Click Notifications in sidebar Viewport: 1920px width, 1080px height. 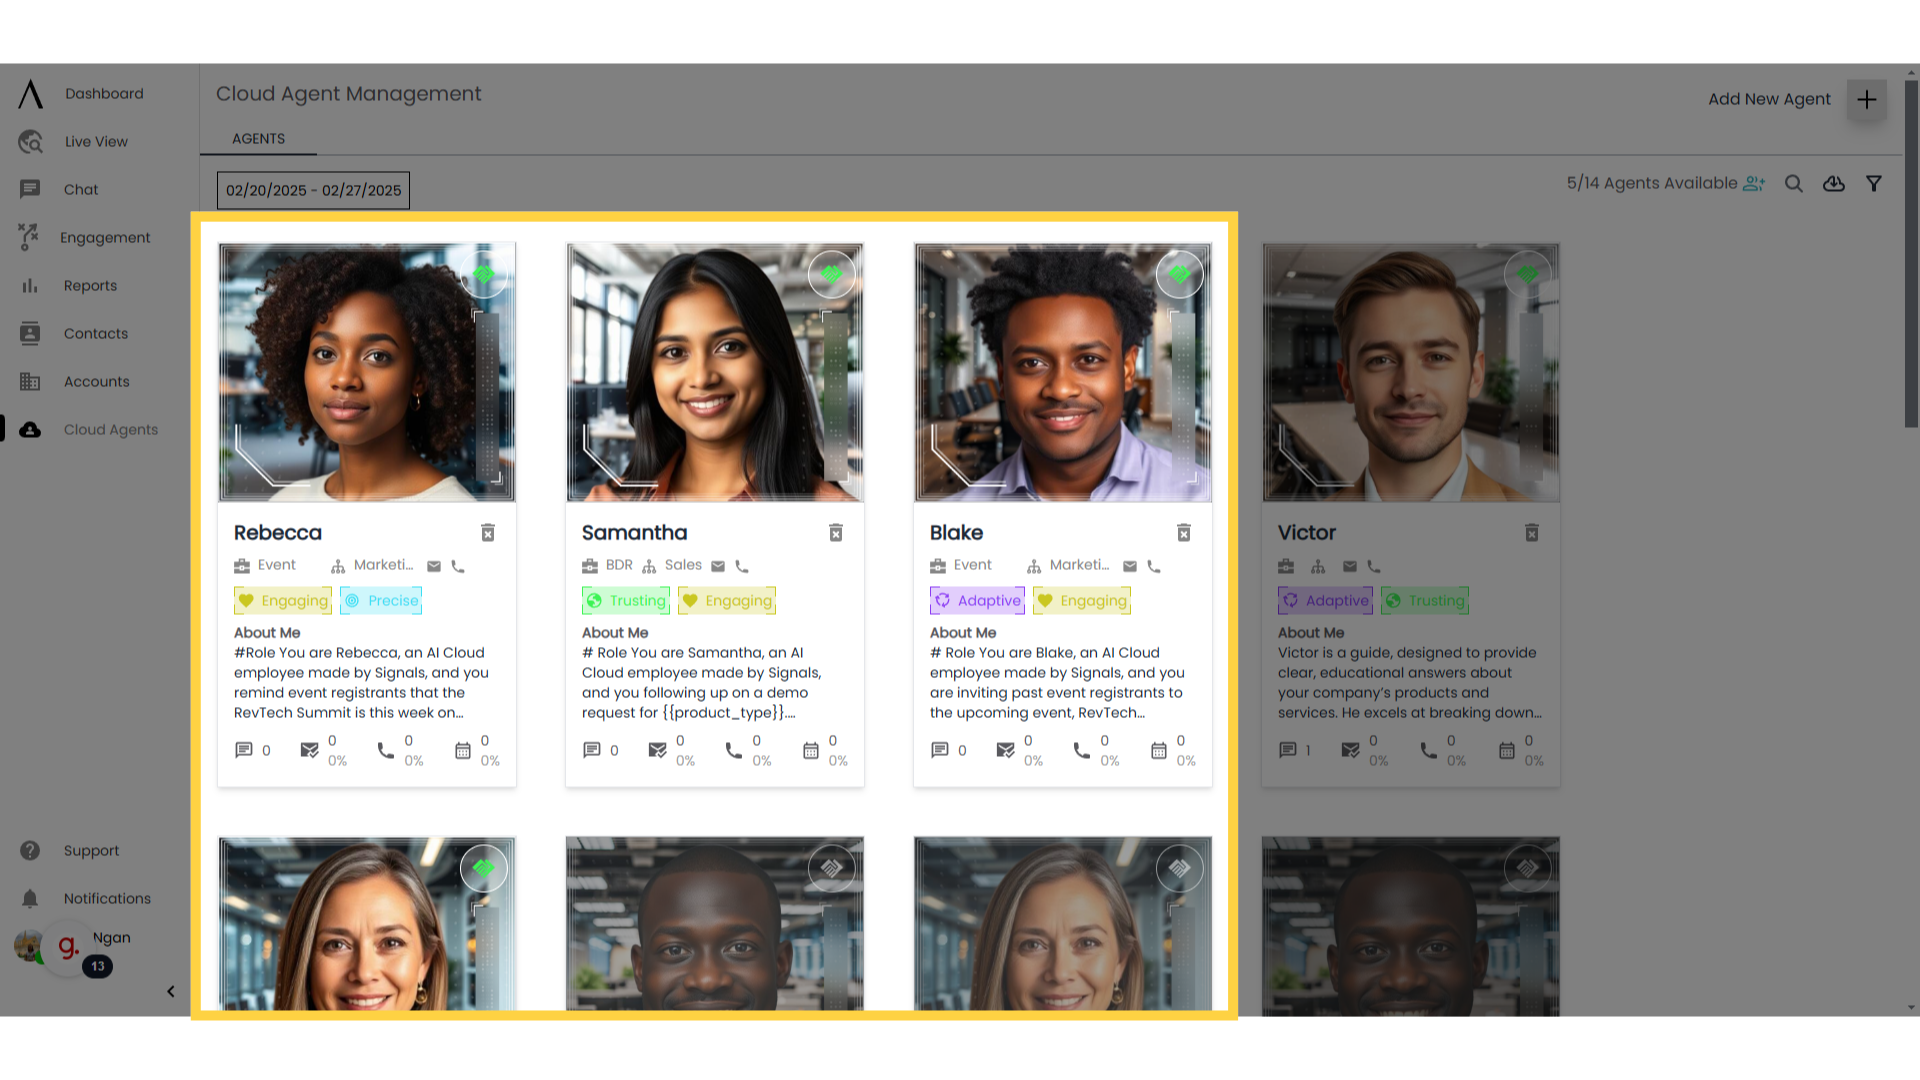[x=107, y=898]
